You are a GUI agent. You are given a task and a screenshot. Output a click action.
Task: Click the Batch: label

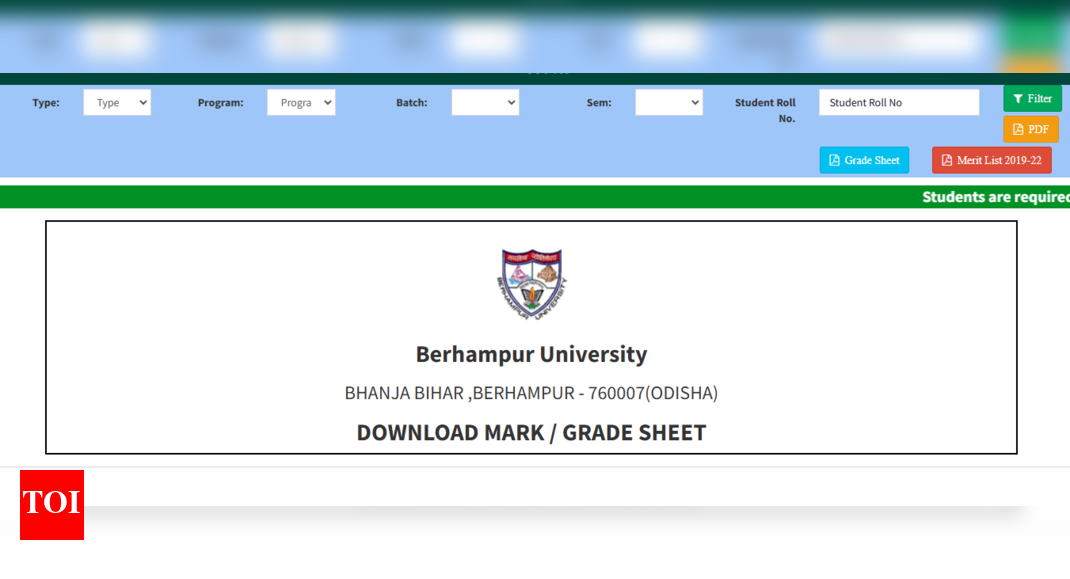point(411,102)
